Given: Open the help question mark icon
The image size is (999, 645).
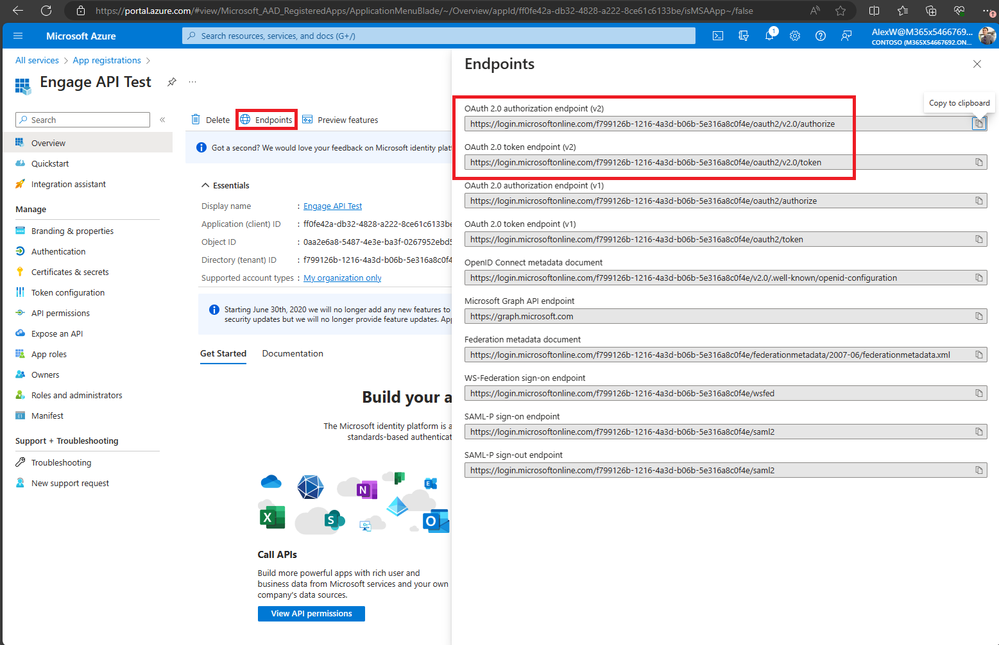Looking at the screenshot, I should 821,36.
